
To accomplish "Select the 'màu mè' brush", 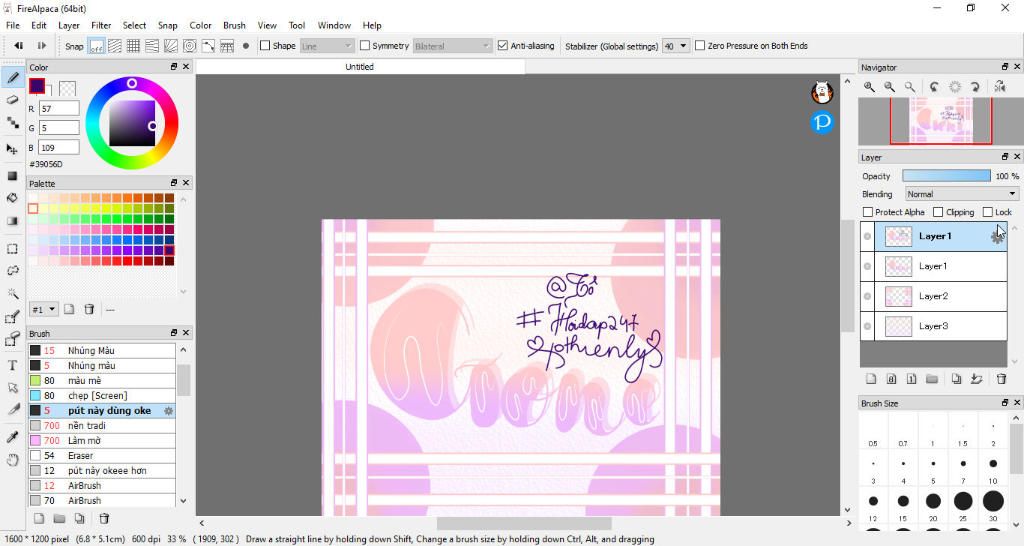I will point(102,381).
